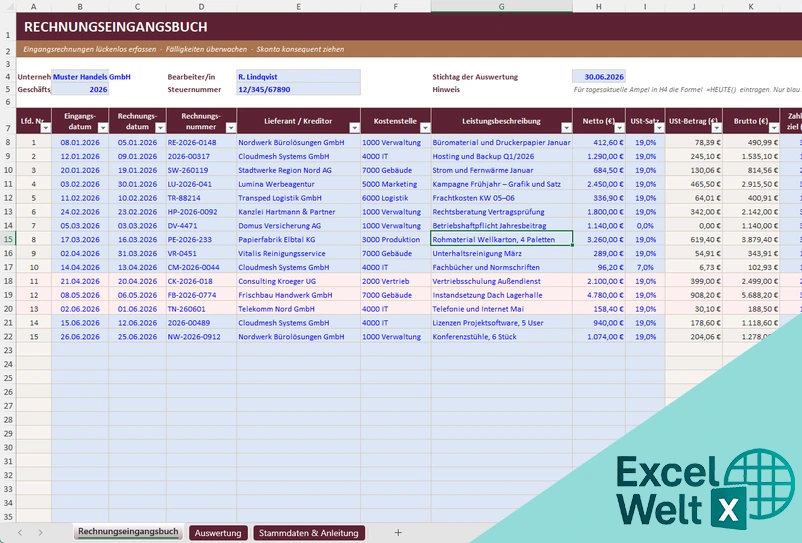Switch to the Rechnungseingangsbuch sheet tab

128,532
